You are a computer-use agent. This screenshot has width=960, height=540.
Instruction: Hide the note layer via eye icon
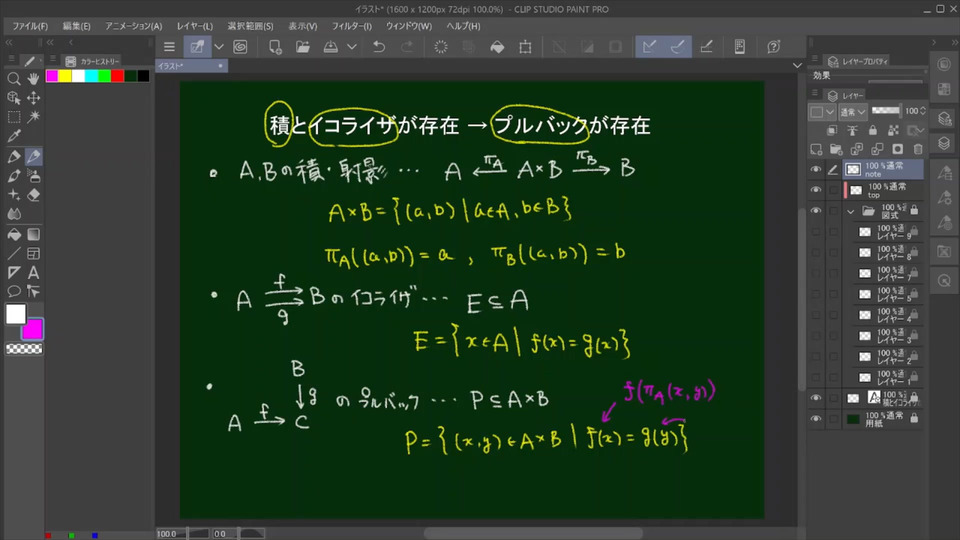coord(816,170)
